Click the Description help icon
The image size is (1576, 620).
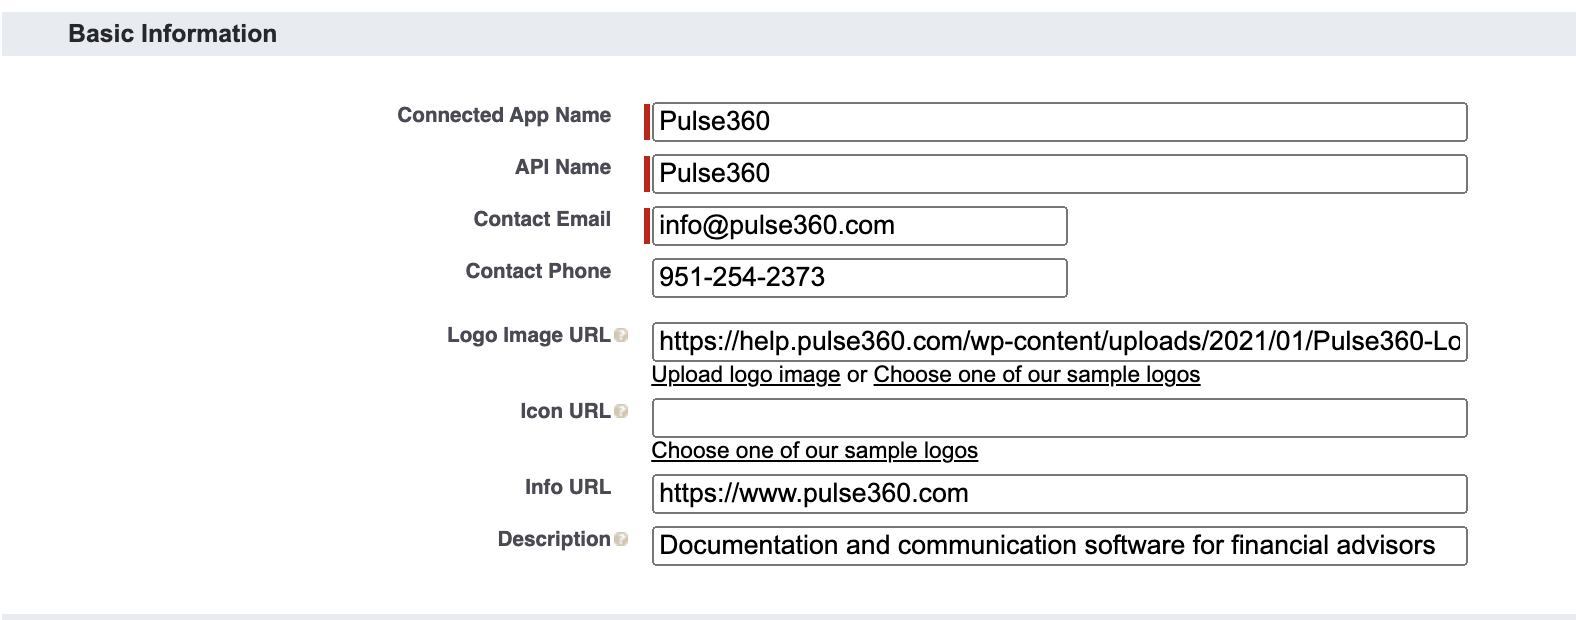point(621,540)
